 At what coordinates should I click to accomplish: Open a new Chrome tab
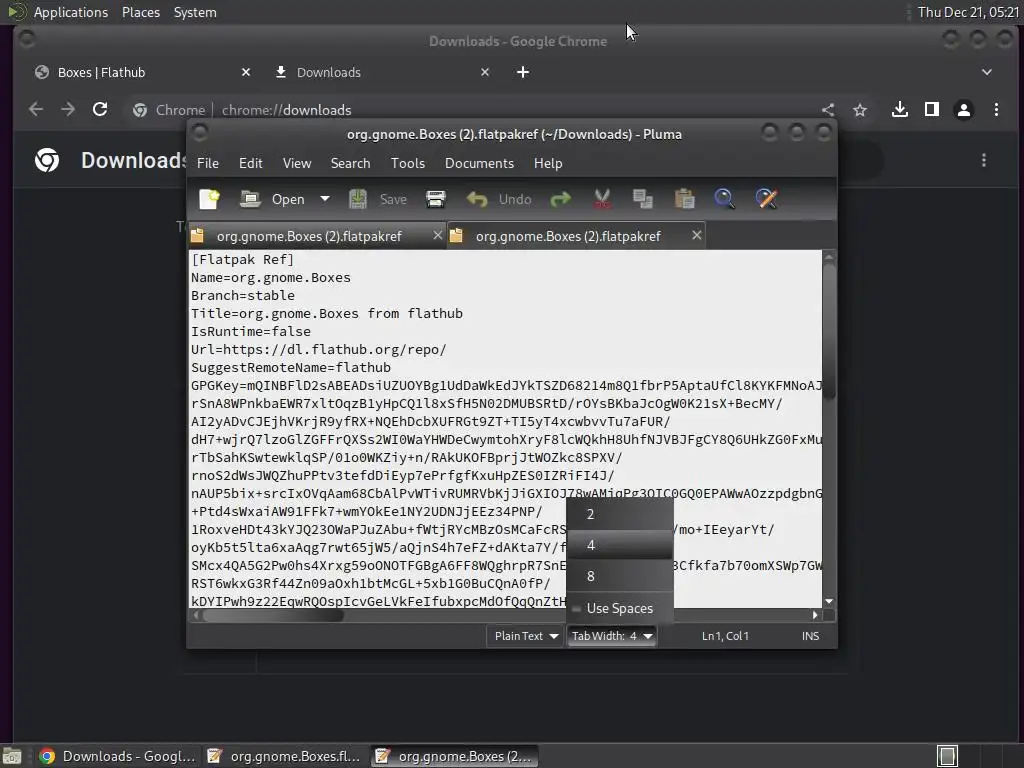pyautogui.click(x=522, y=72)
